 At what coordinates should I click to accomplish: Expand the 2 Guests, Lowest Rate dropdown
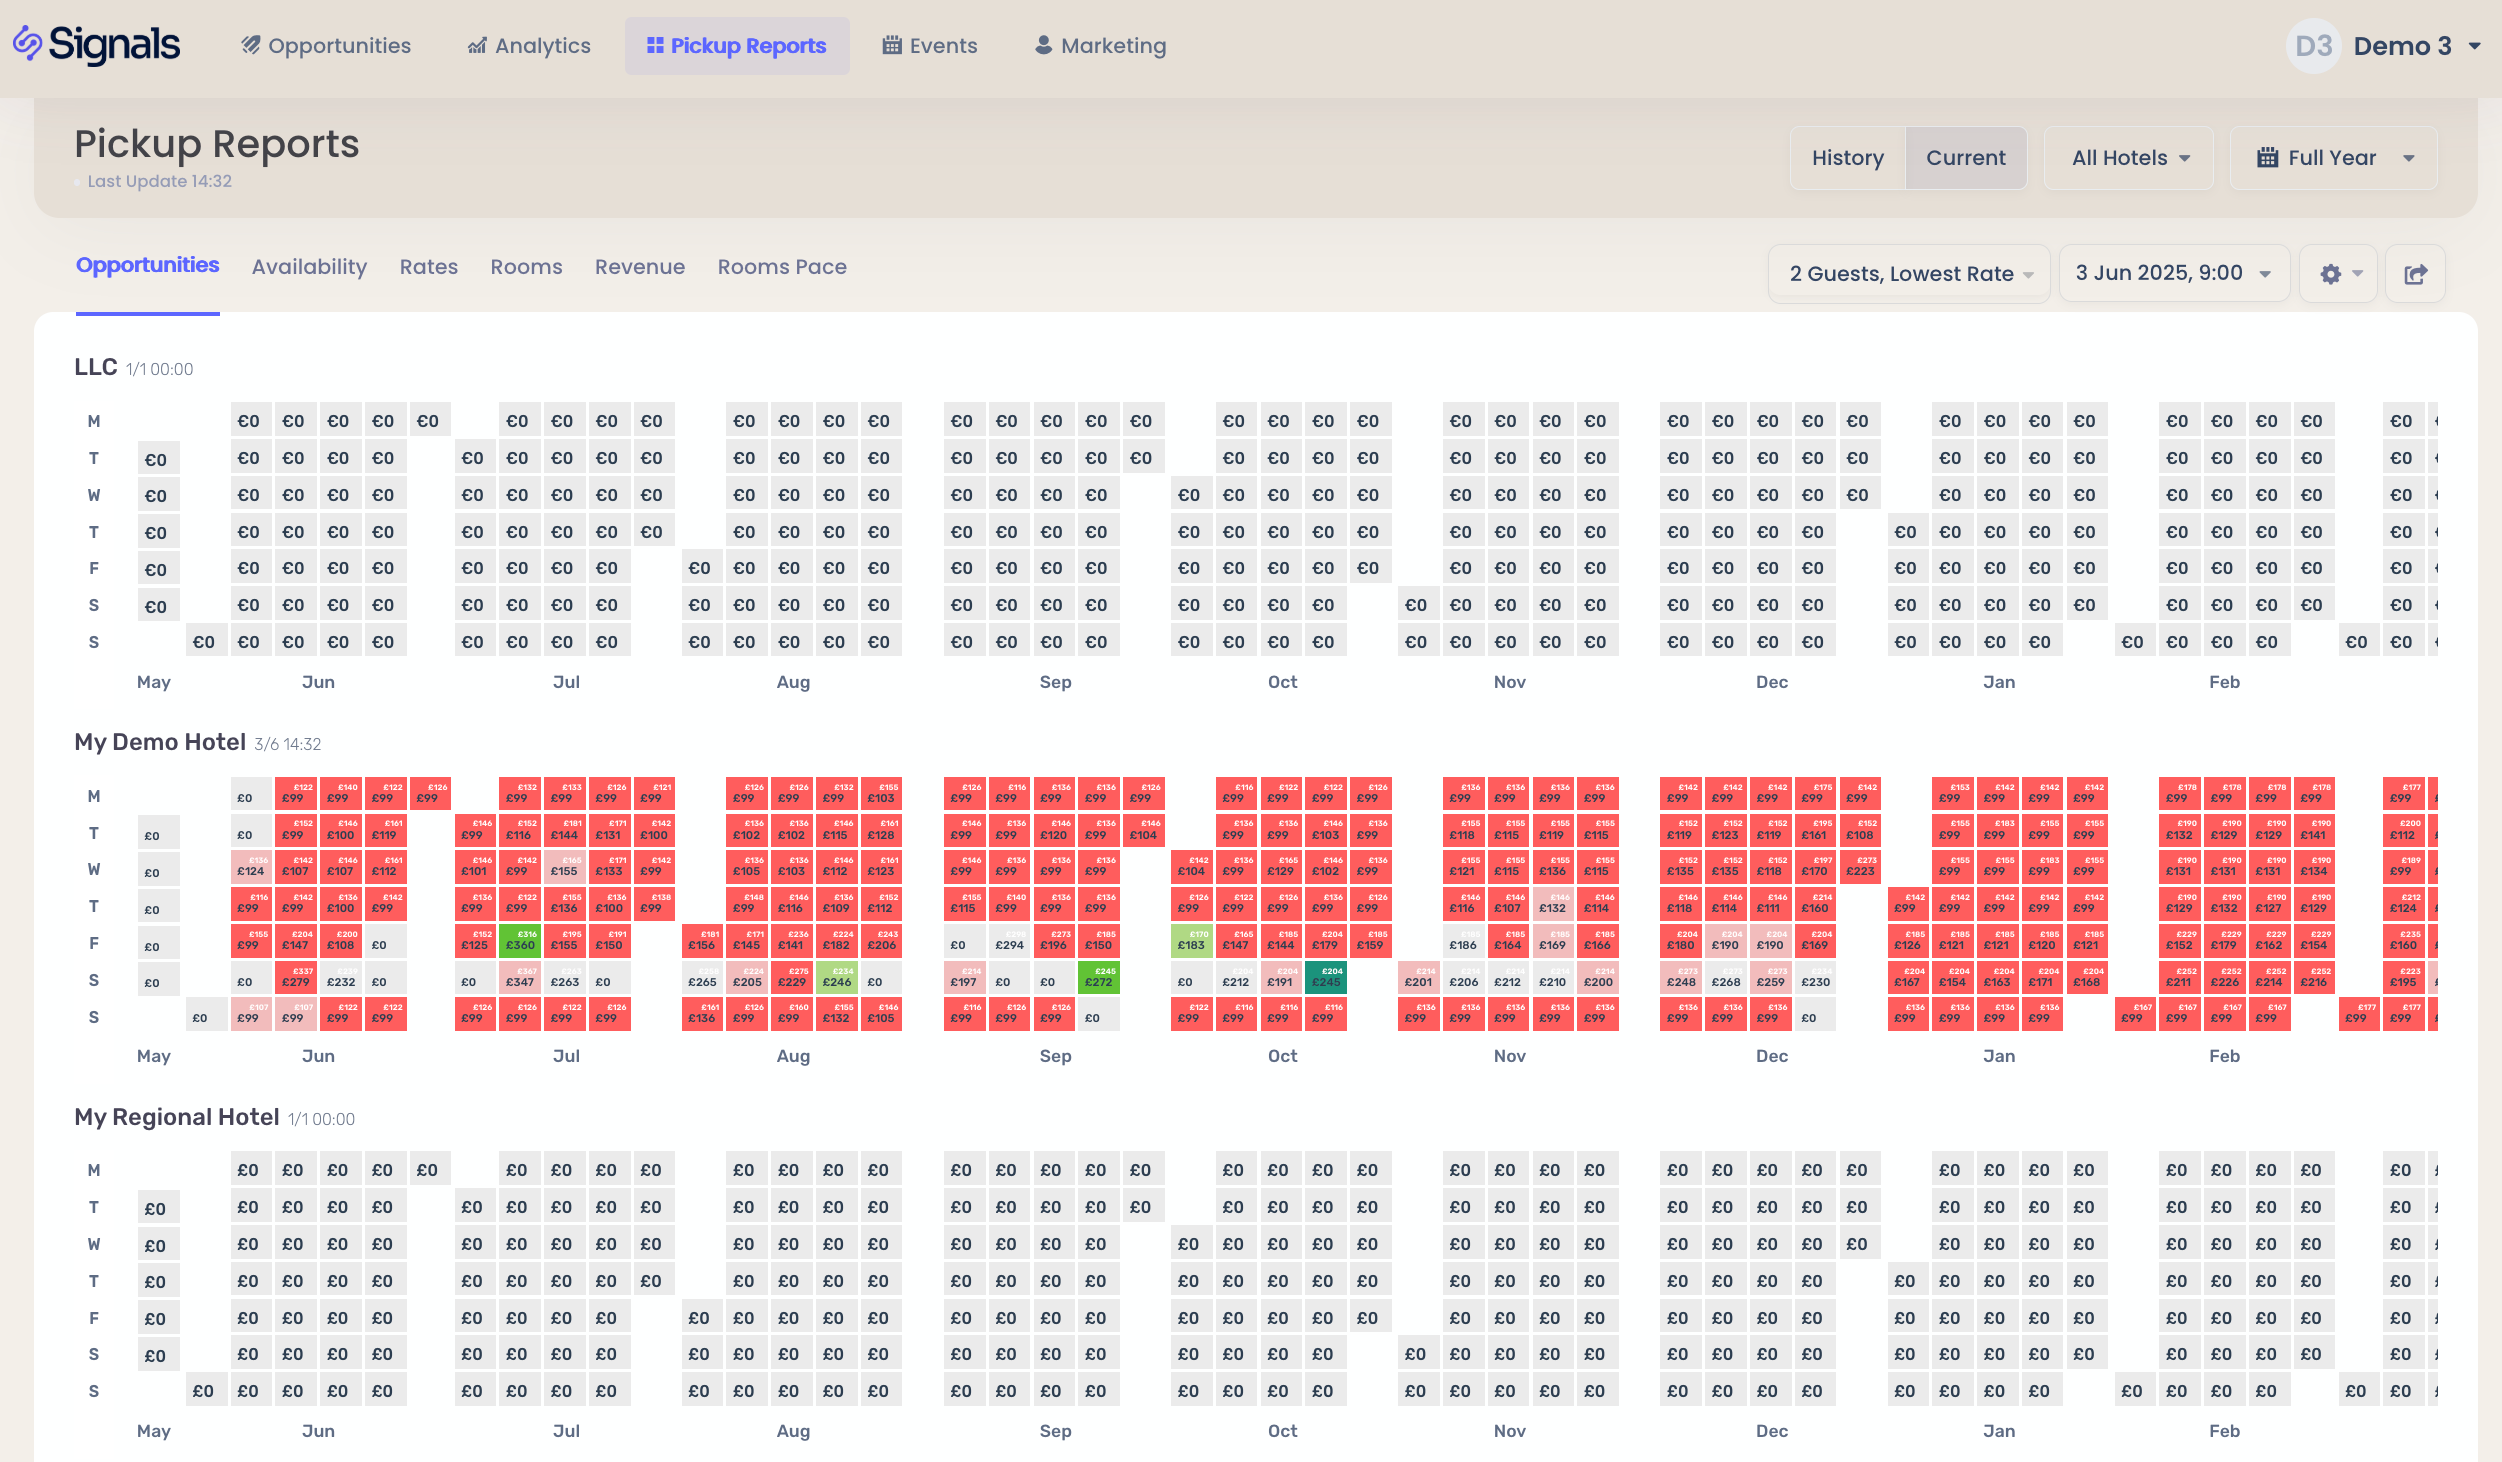click(1909, 274)
